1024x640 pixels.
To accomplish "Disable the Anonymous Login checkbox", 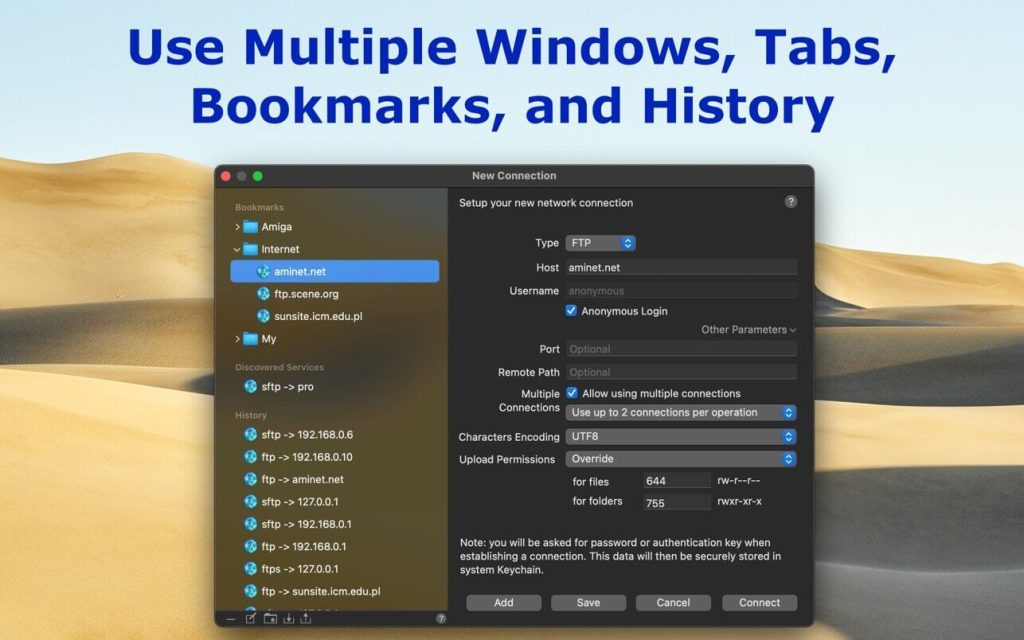I will tap(572, 311).
